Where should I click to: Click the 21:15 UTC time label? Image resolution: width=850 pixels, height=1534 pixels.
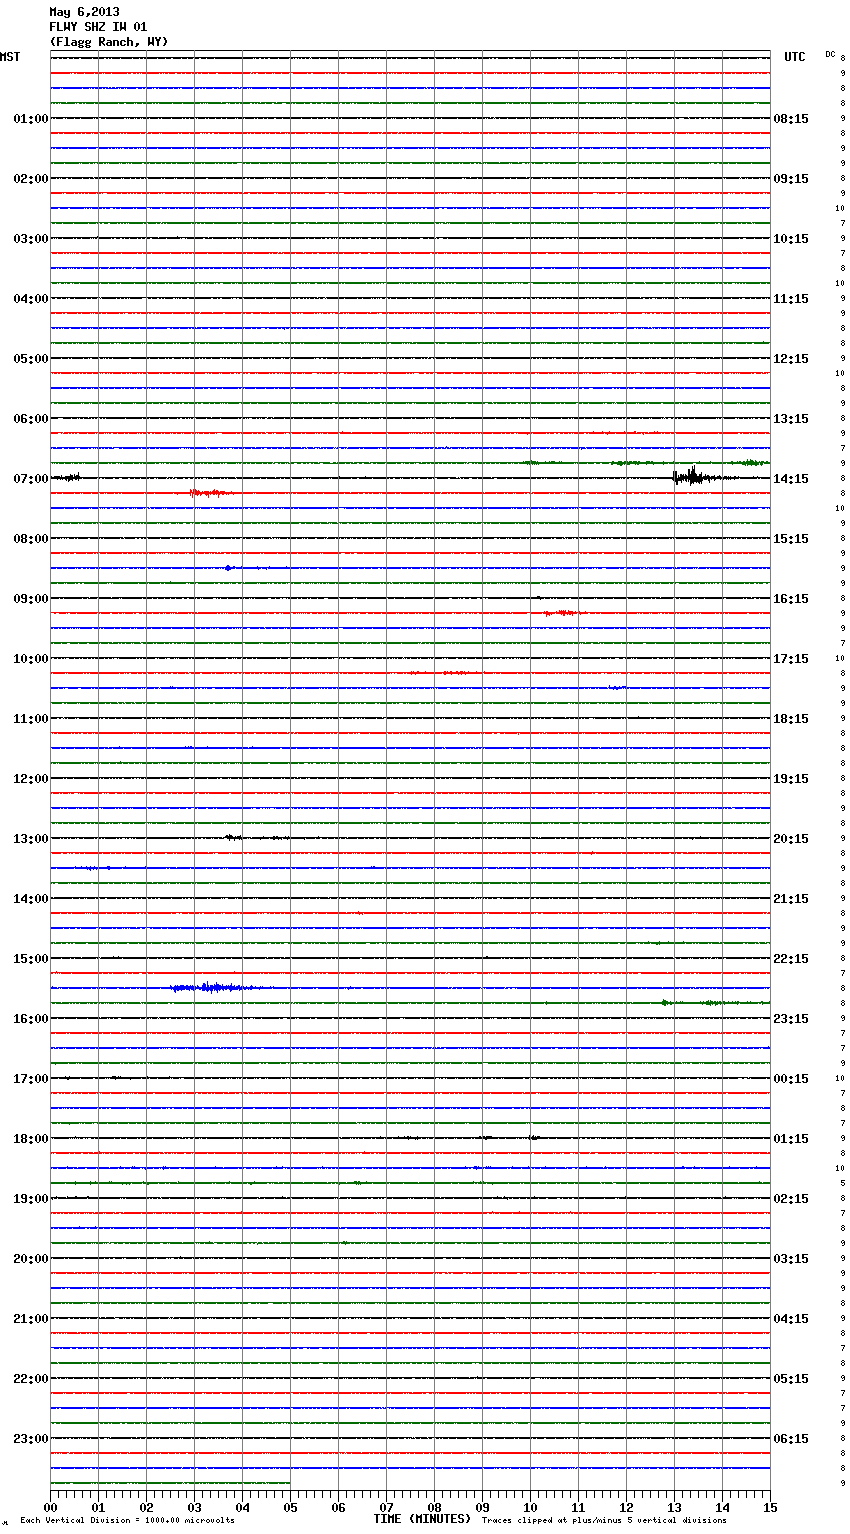791,899
